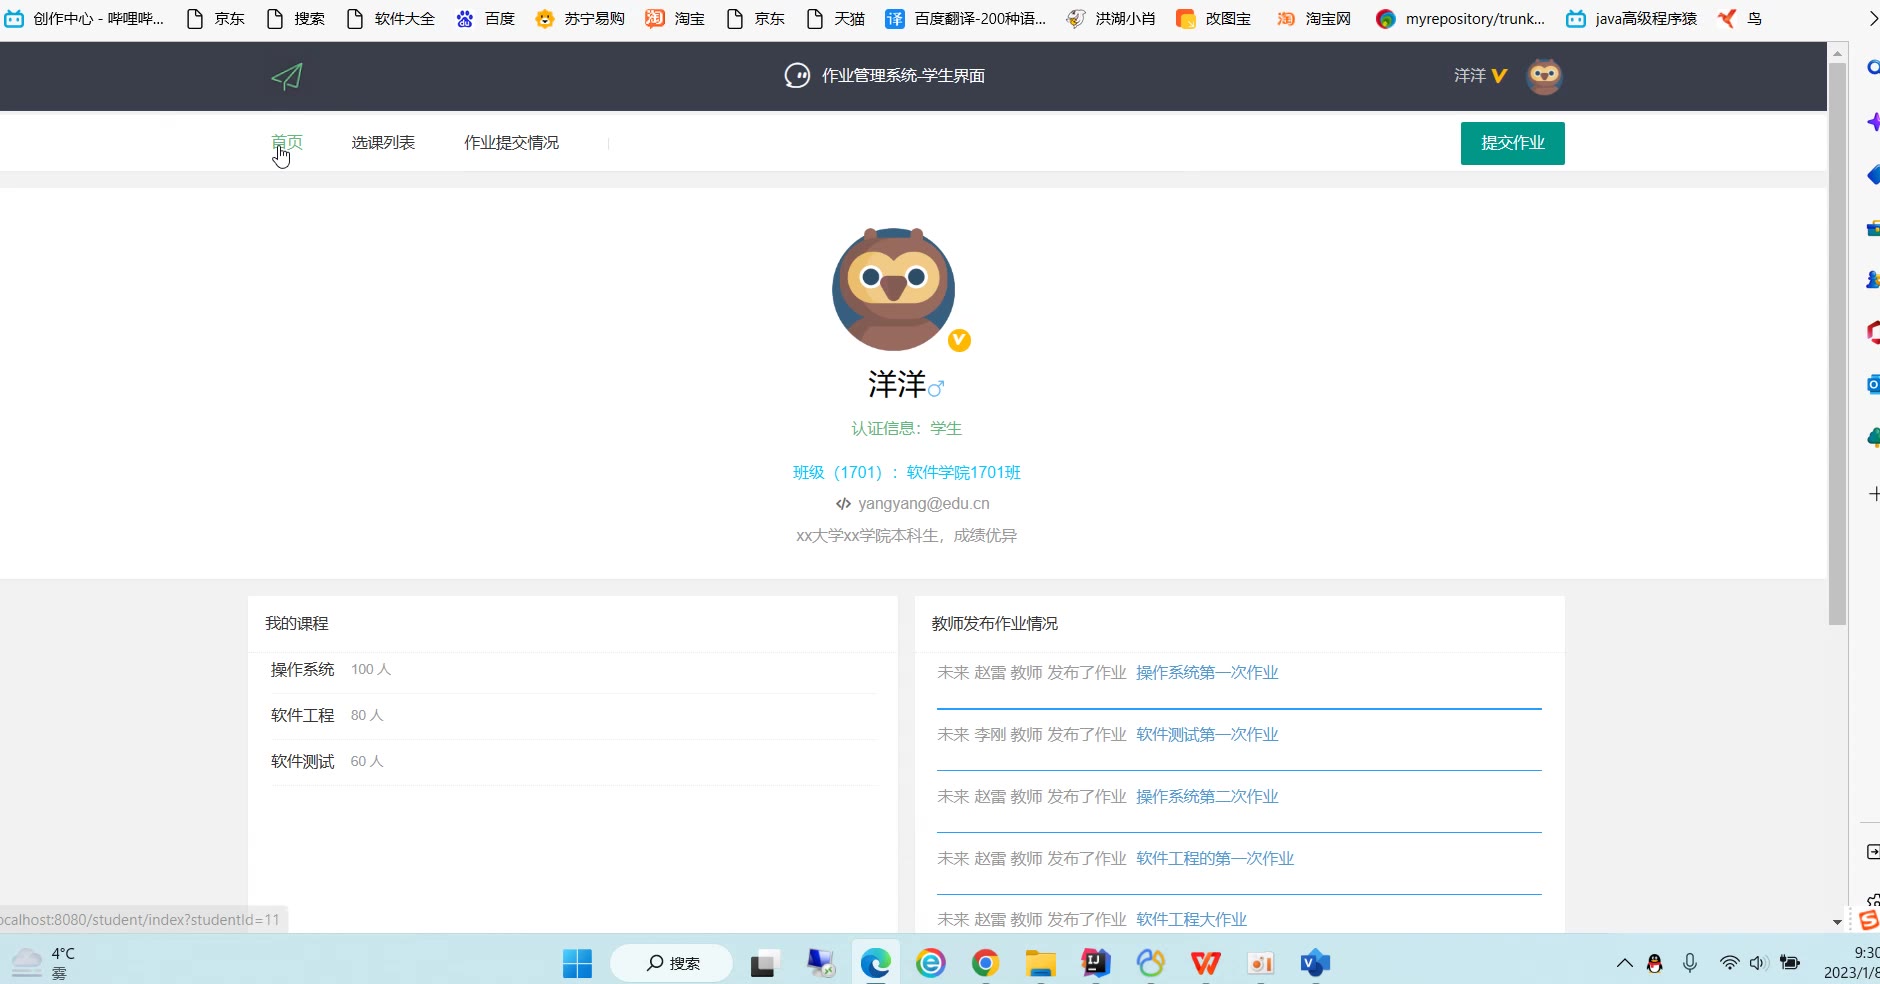This screenshot has width=1880, height=984.
Task: Open the 创作中心 - 哔哩哔哩 bookmark
Action: [84, 19]
